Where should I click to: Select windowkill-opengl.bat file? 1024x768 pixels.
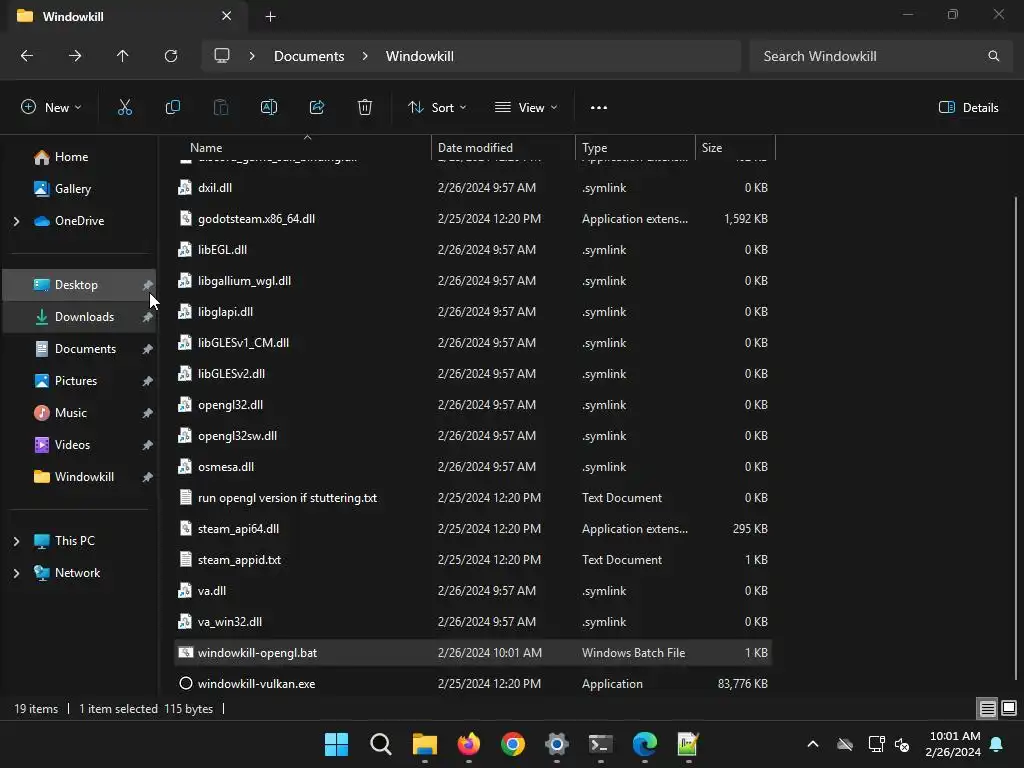[473, 652]
